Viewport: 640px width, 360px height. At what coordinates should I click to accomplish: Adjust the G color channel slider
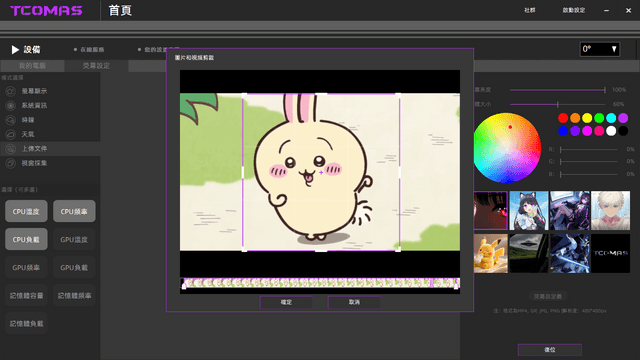pos(589,162)
